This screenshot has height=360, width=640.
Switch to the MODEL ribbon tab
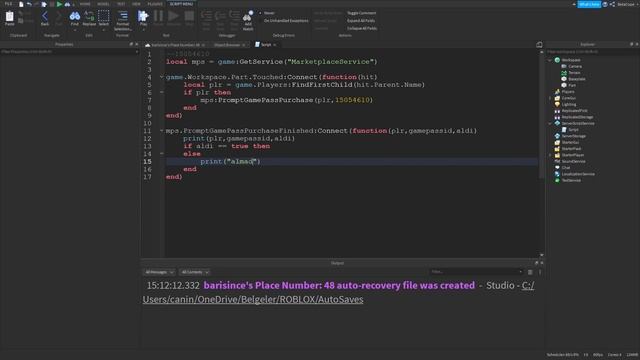coord(103,4)
